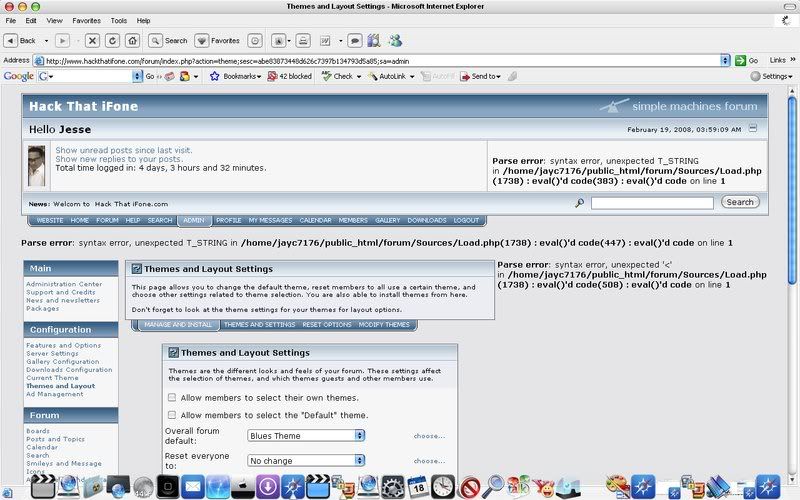Open the Discuss speech bubble icon
This screenshot has width=800, height=500.
click(355, 41)
